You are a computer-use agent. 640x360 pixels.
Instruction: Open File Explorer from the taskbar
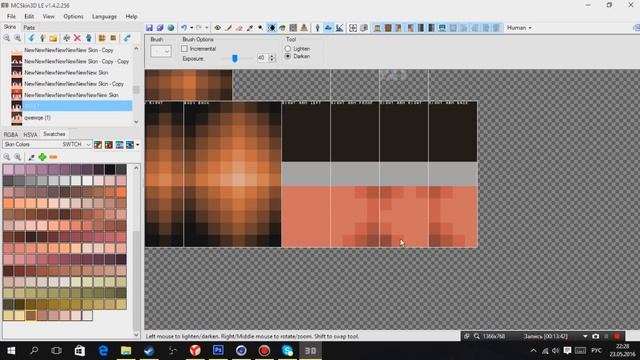(126, 350)
